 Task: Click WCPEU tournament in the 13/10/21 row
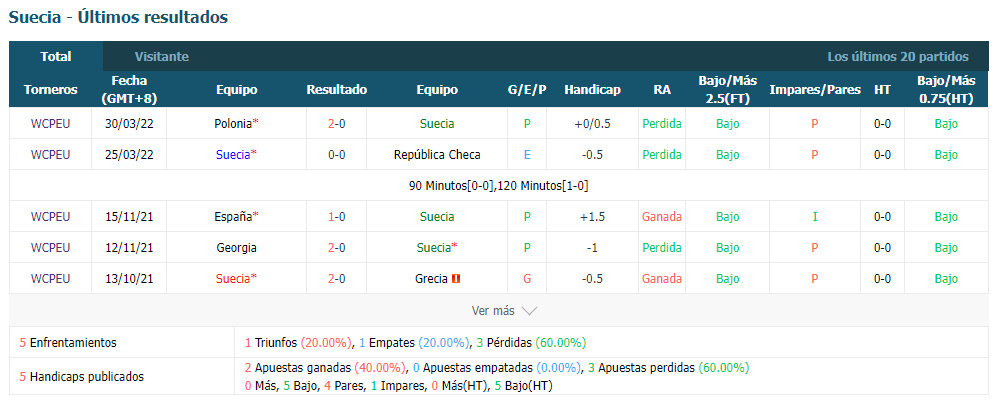(50, 279)
